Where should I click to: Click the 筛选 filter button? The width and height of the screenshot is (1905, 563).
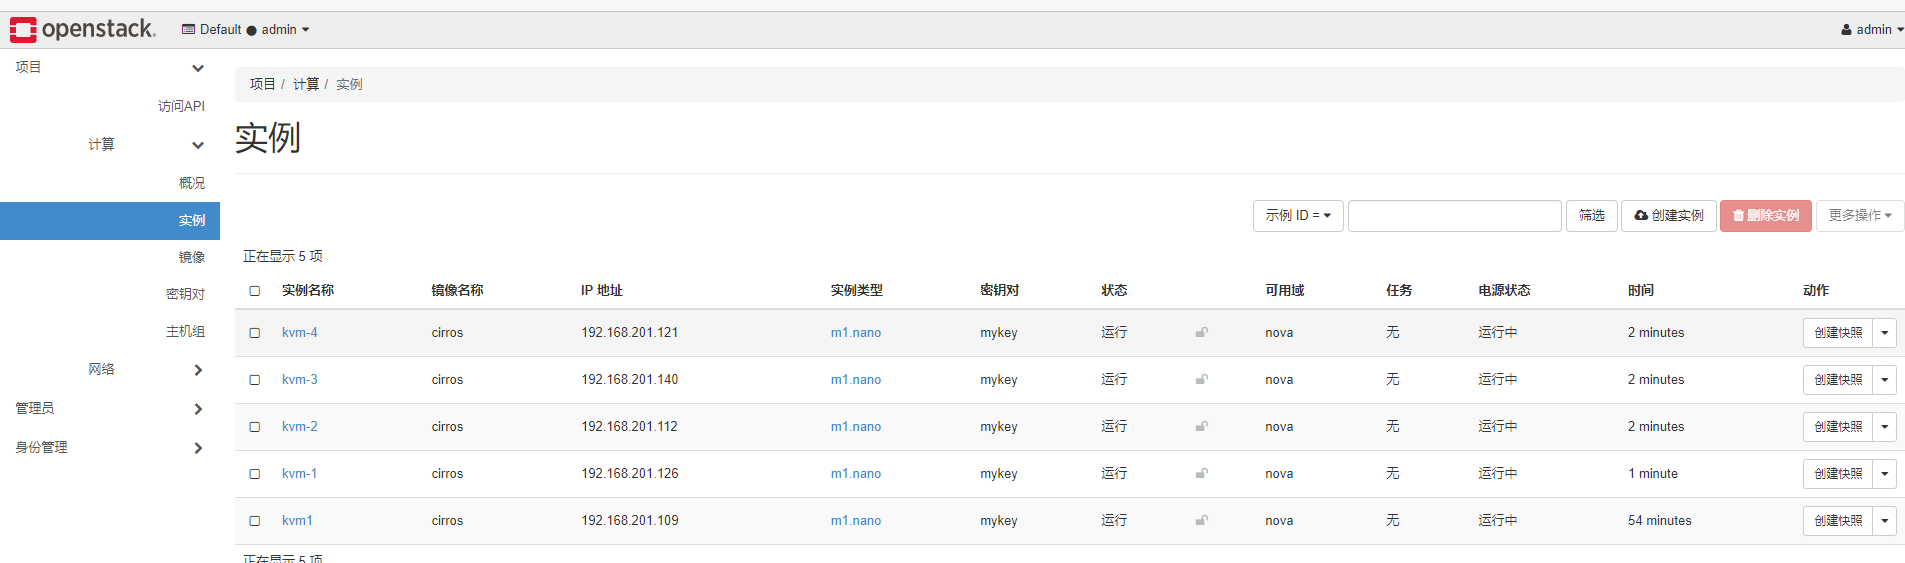(1592, 216)
